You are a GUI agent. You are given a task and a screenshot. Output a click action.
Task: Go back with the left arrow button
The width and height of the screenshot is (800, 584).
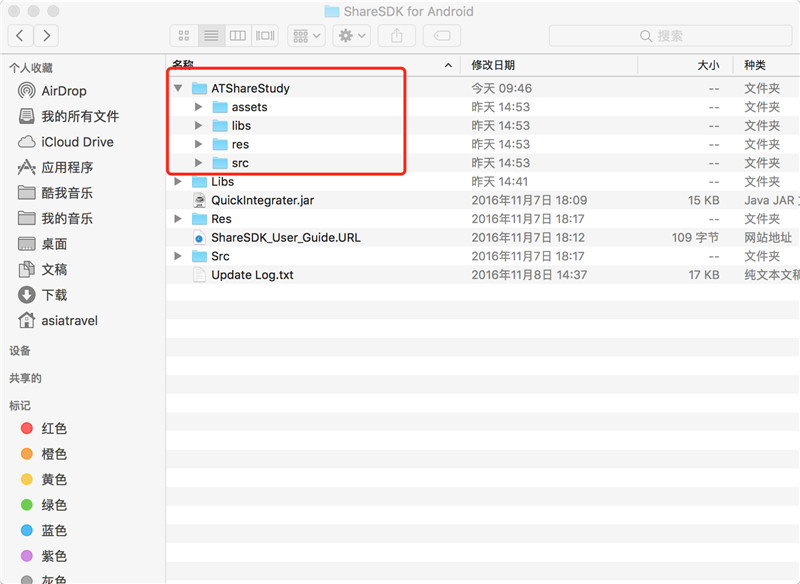(20, 36)
